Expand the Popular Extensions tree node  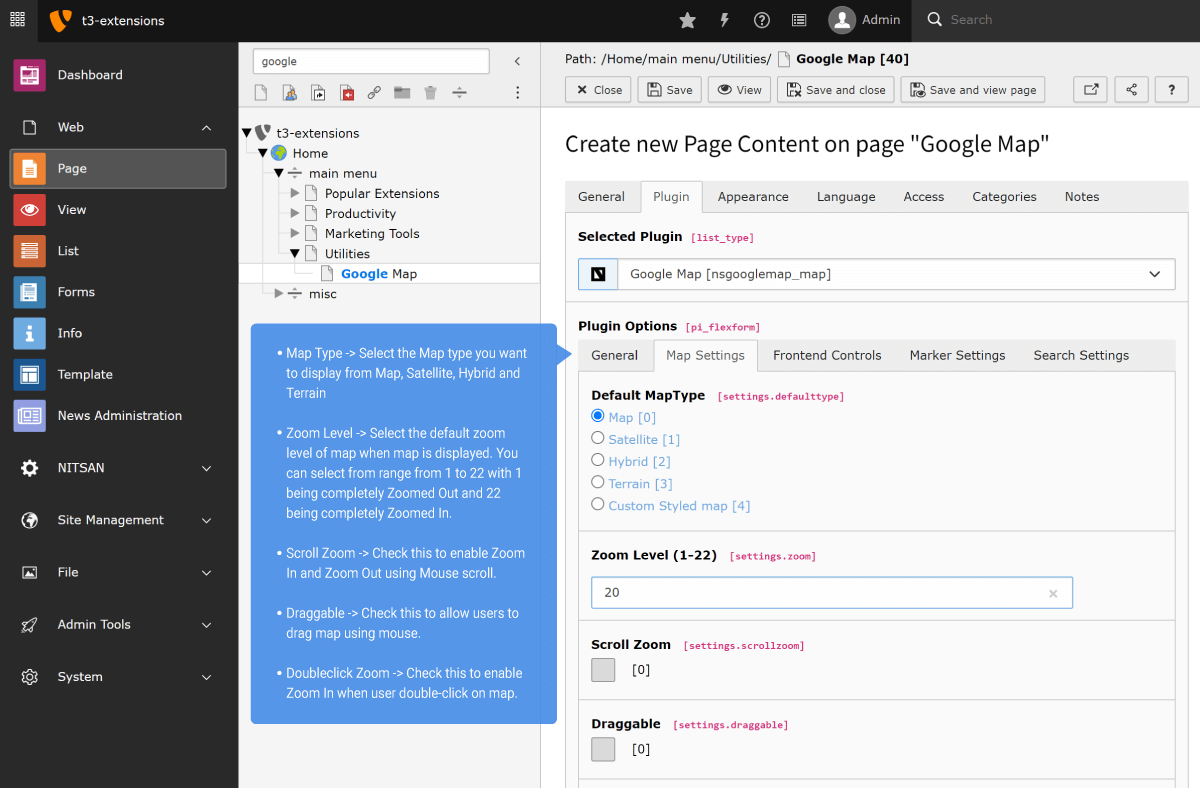295,193
